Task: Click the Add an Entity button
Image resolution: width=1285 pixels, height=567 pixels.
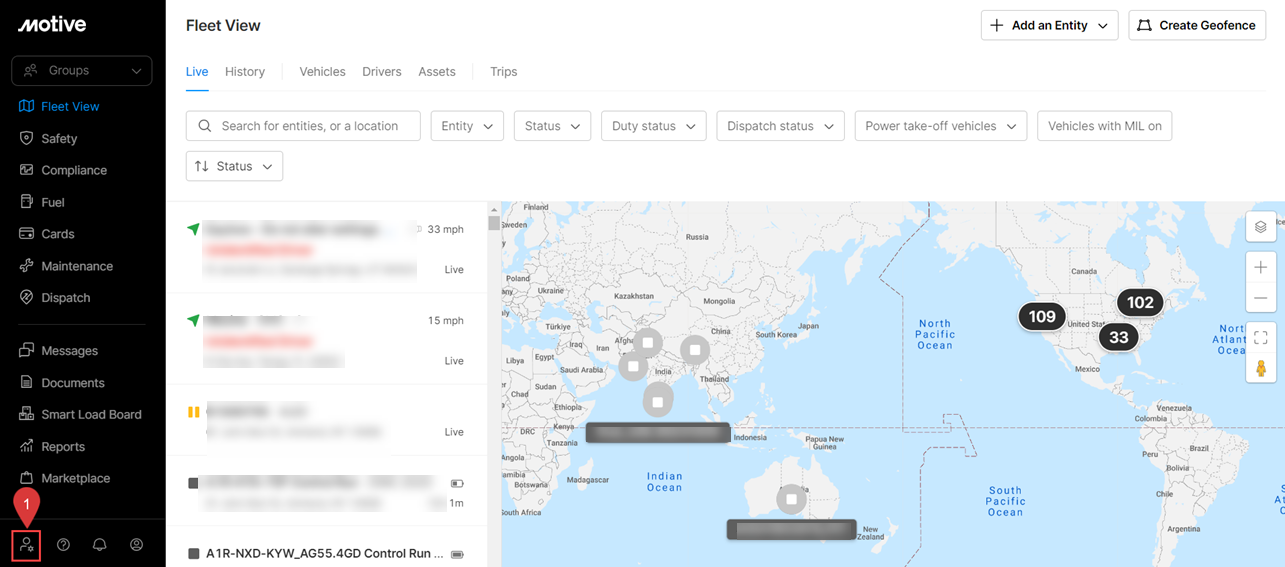Action: point(1049,26)
